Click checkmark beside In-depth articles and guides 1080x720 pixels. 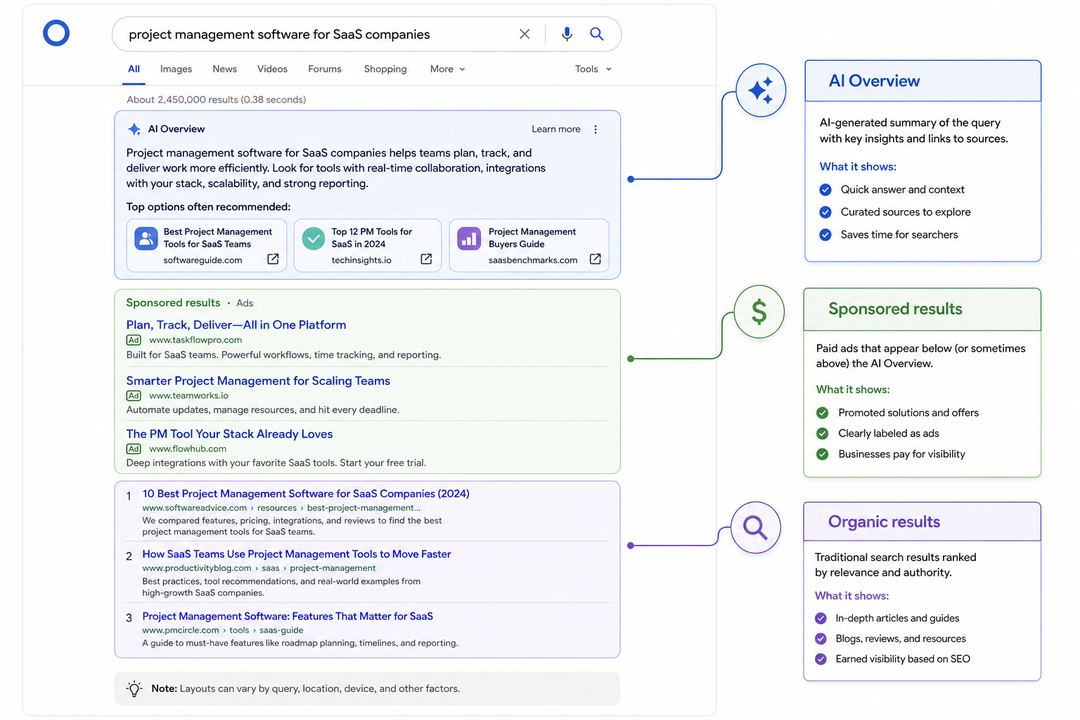click(820, 618)
